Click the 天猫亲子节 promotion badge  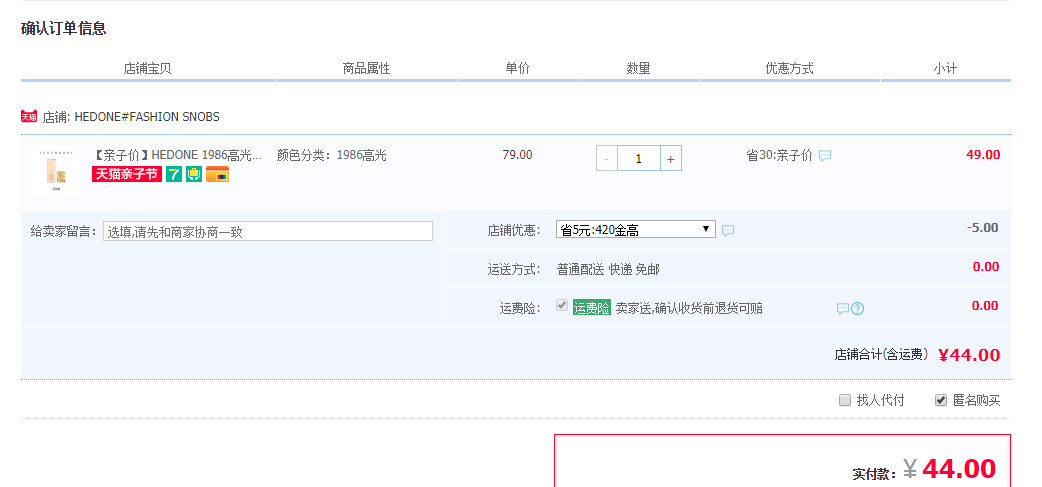[127, 174]
